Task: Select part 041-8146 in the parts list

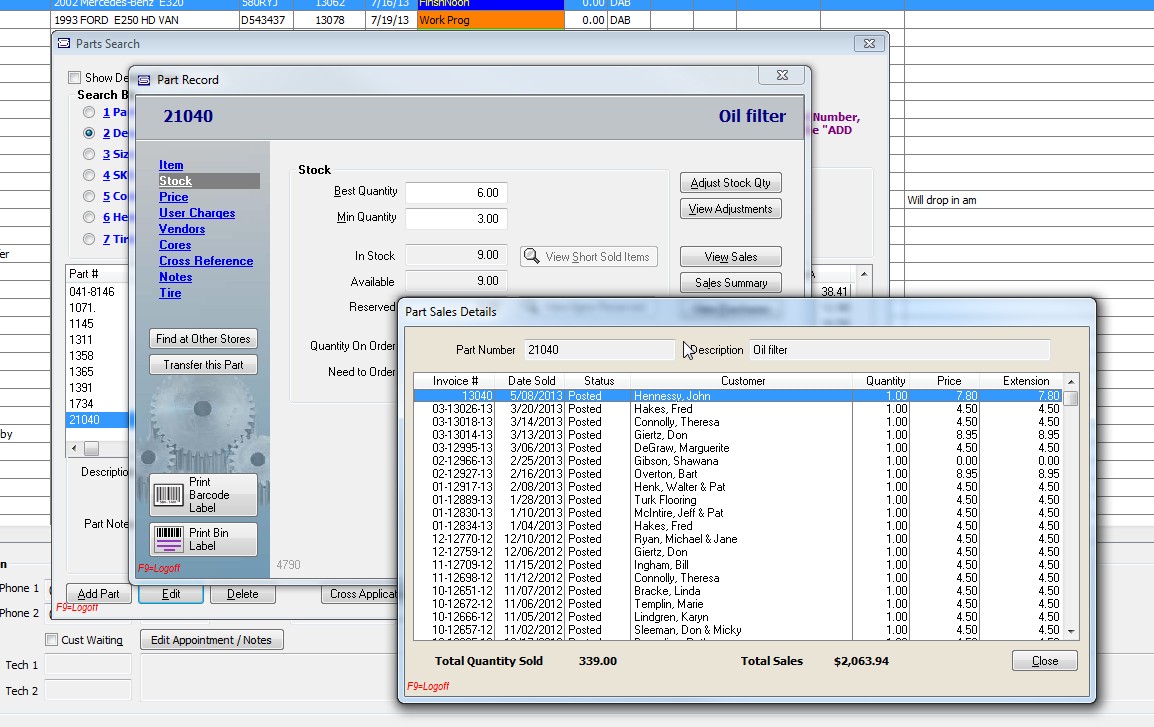Action: point(92,292)
